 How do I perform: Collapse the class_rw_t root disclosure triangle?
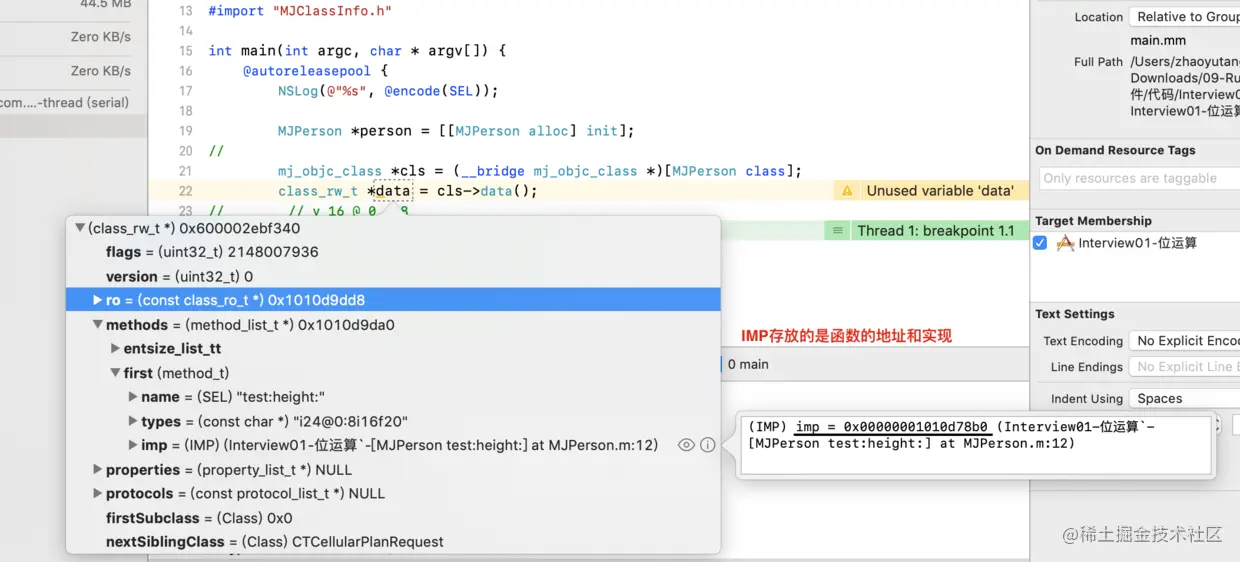pos(80,228)
